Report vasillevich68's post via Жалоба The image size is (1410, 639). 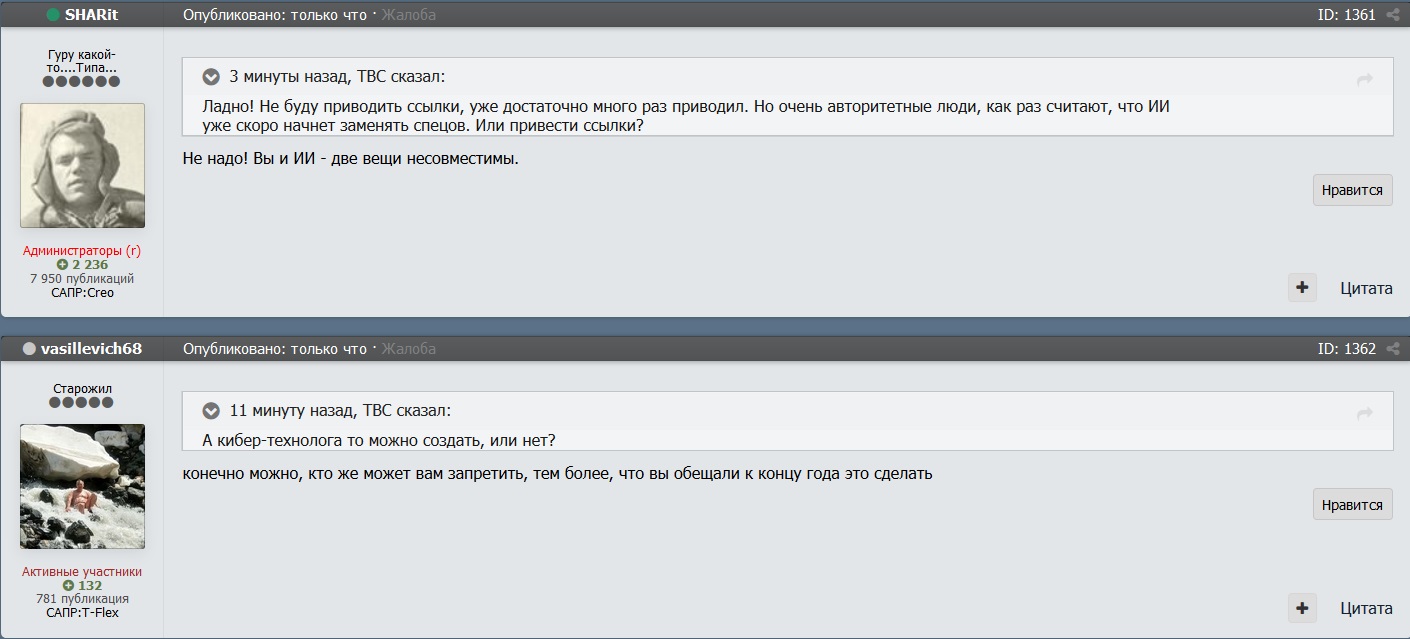click(408, 349)
